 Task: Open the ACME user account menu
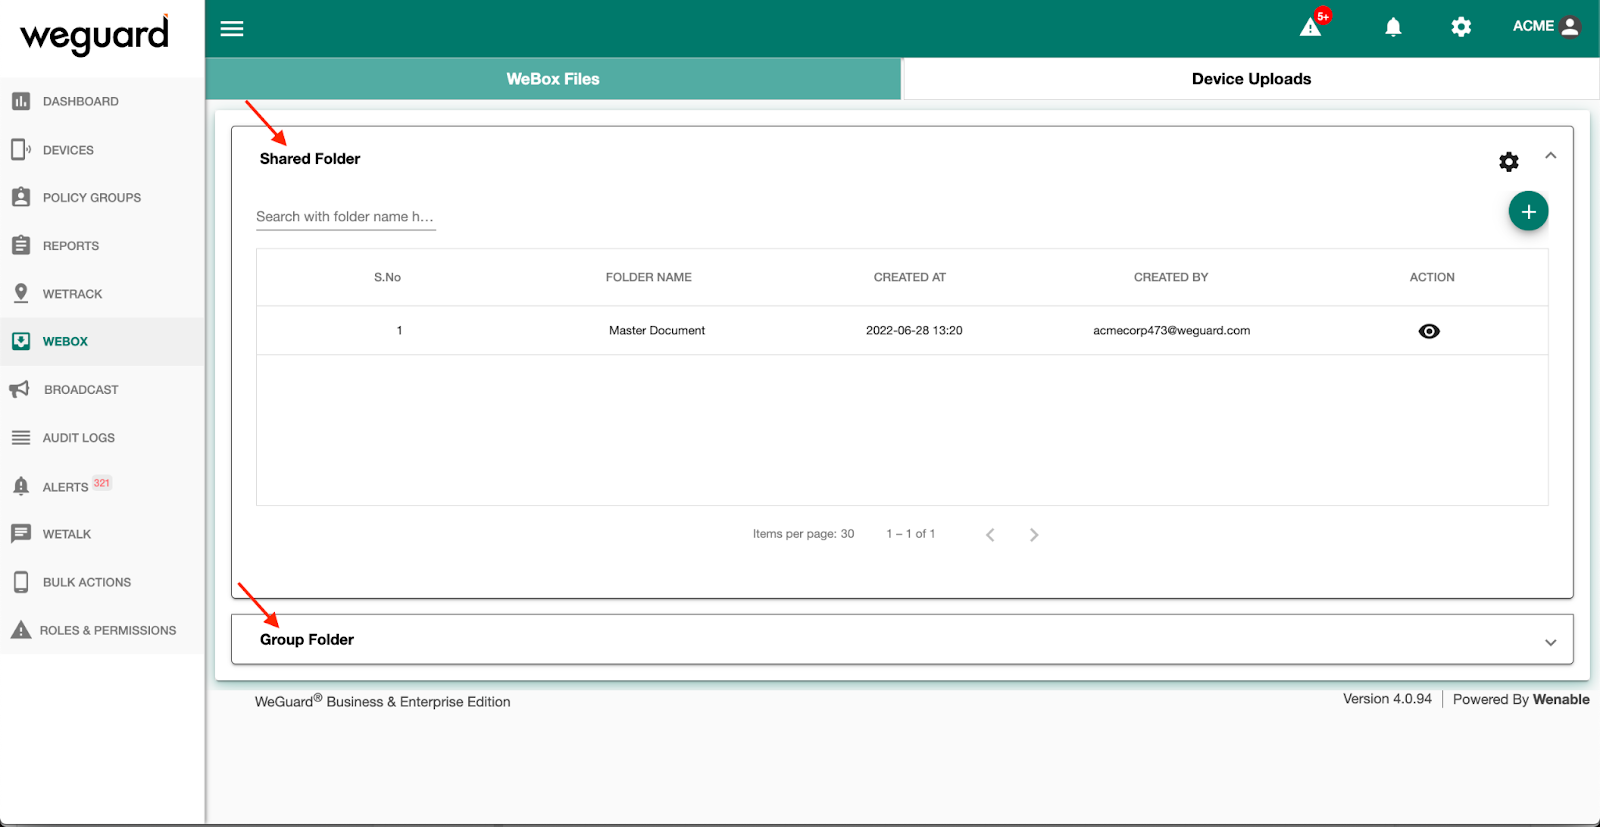(x=1546, y=26)
